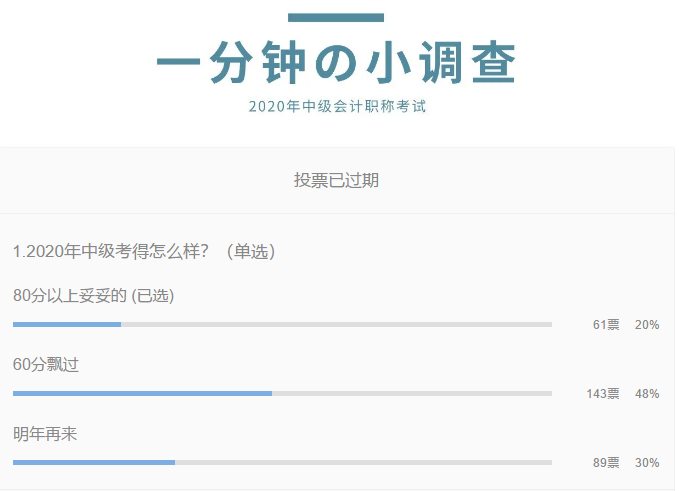Screen dimensions: 679x491
Task: Select the option "明年再来"
Action: click(45, 434)
